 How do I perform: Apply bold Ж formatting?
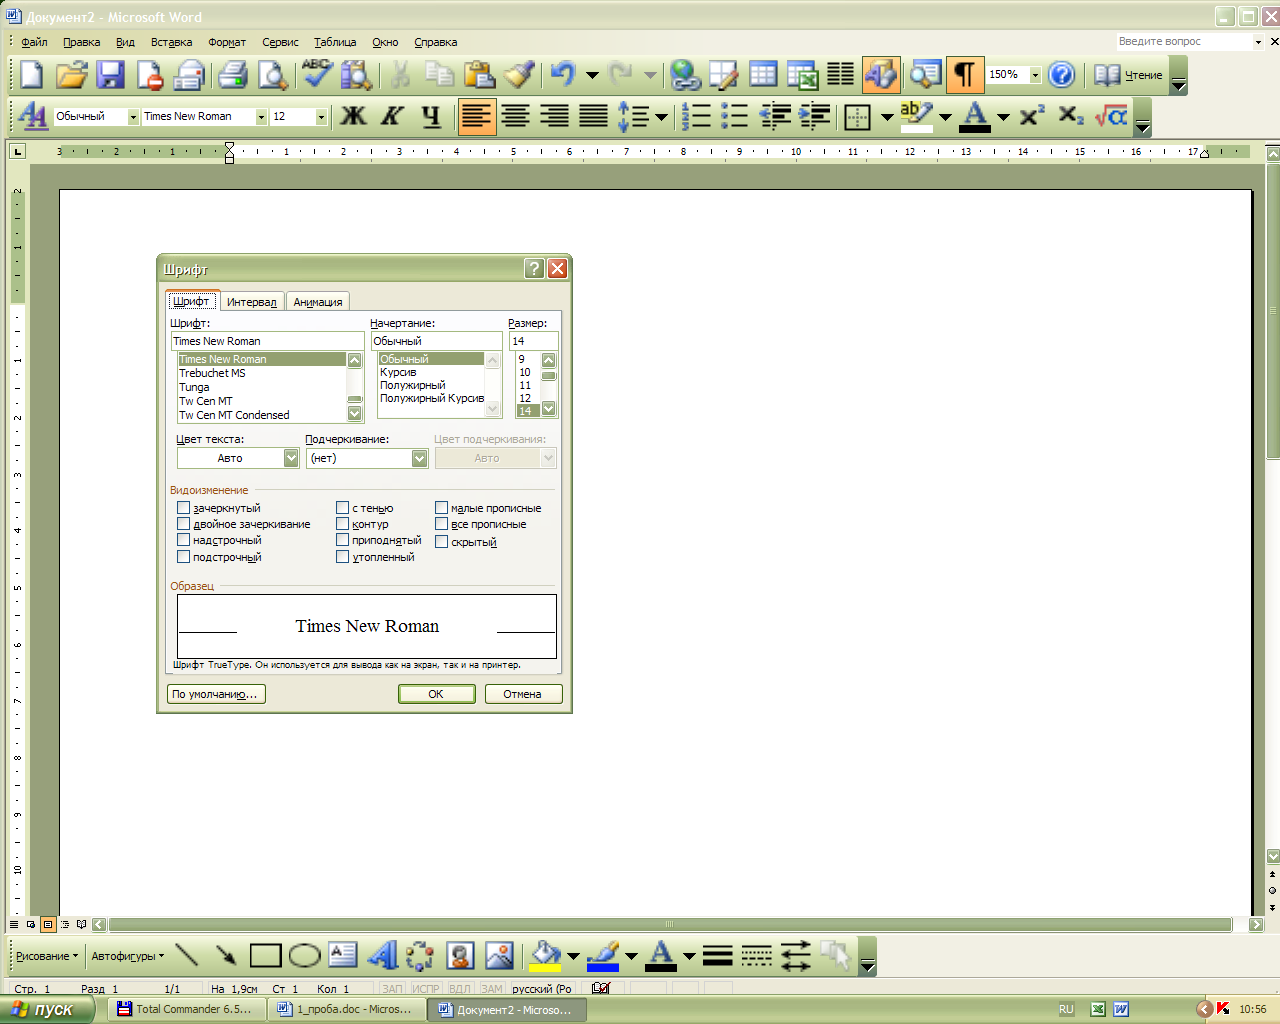pos(353,117)
